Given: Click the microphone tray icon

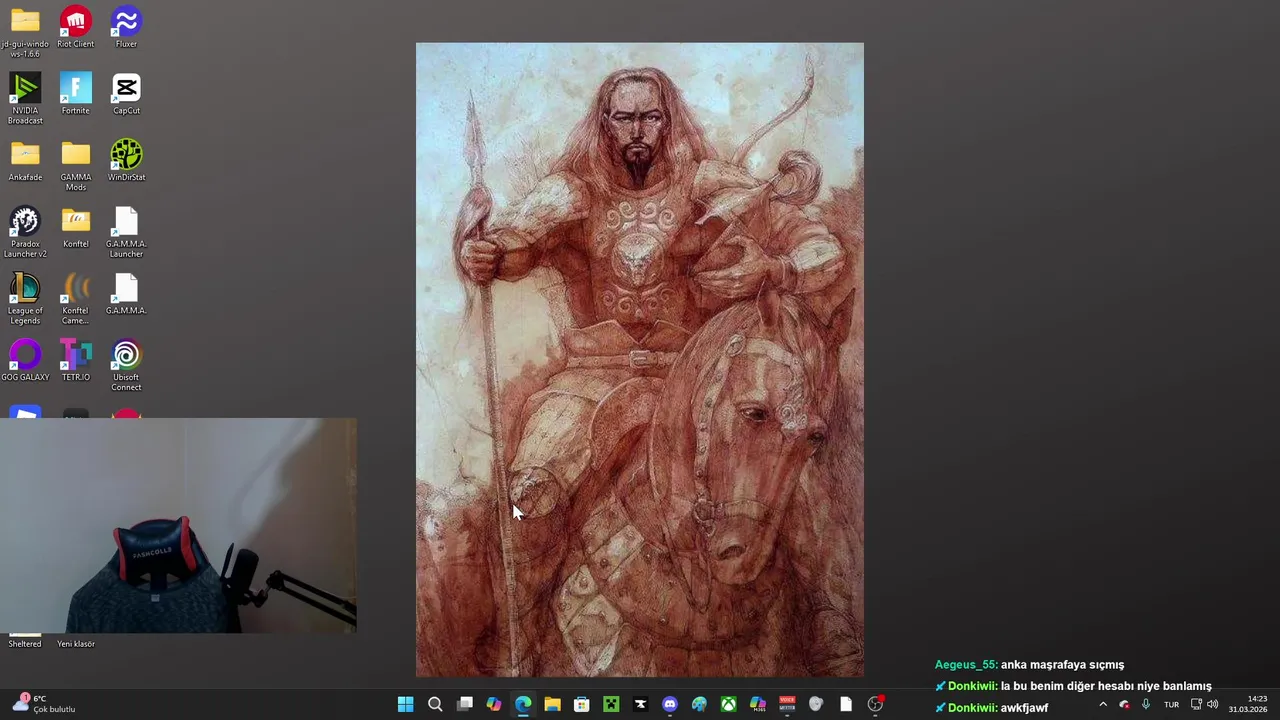Looking at the screenshot, I should pos(1146,704).
